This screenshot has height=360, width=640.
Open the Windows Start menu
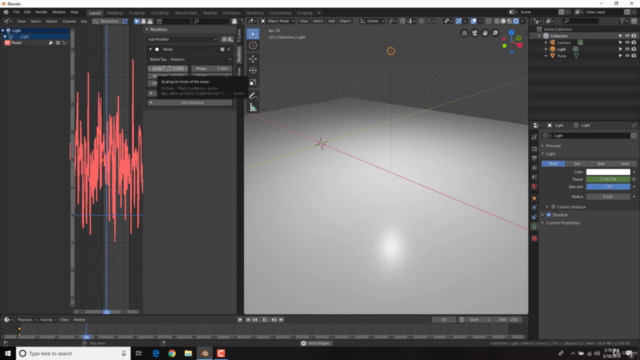coord(8,353)
